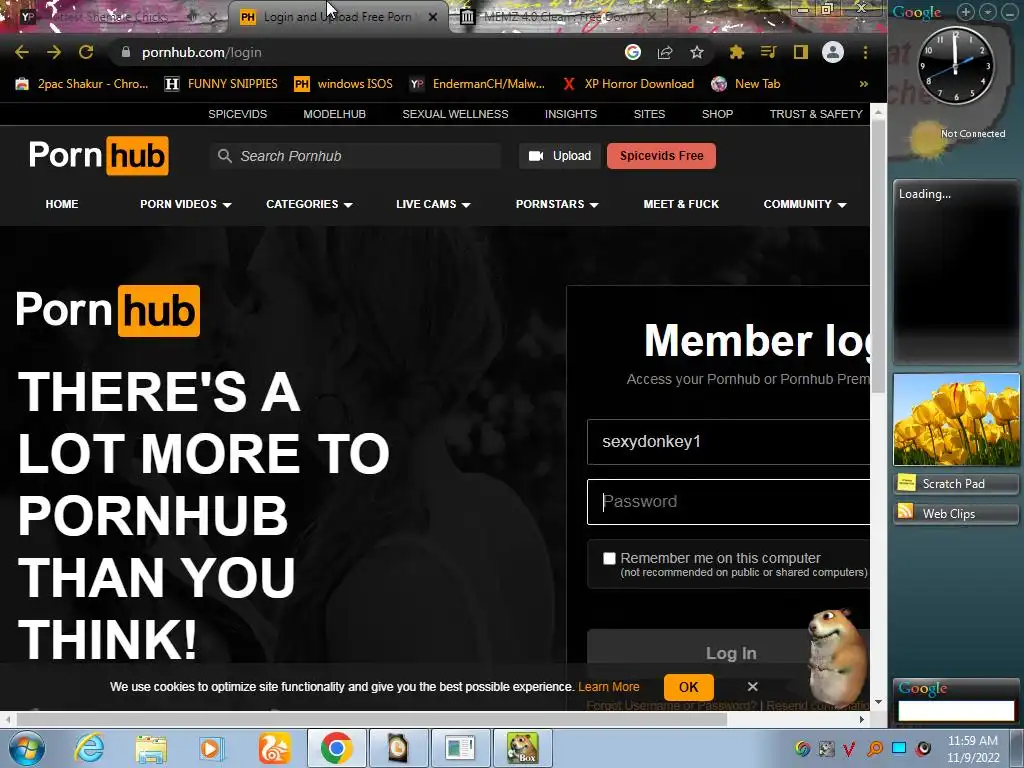The width and height of the screenshot is (1024, 768).
Task: Toggle the Chrome side panel icon
Action: [x=801, y=52]
